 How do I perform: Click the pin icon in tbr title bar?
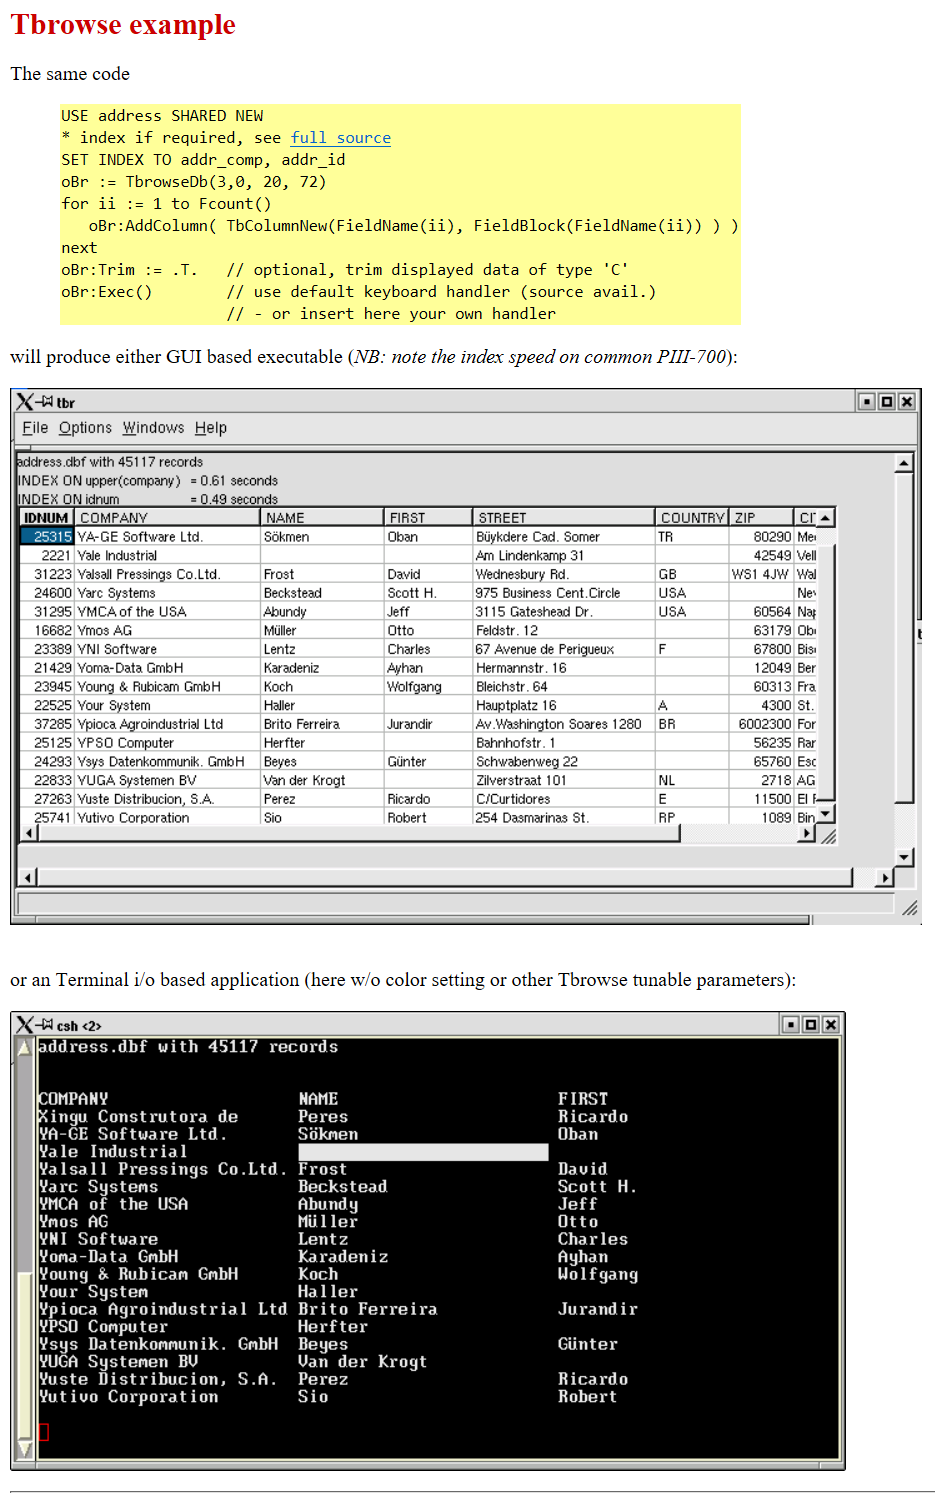tap(45, 402)
